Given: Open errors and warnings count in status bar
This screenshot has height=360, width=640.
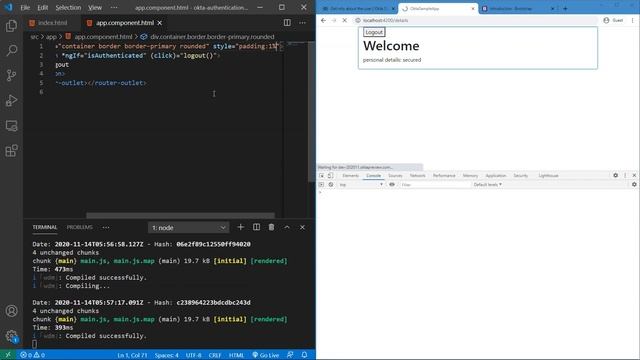Looking at the screenshot, I should 33,355.
